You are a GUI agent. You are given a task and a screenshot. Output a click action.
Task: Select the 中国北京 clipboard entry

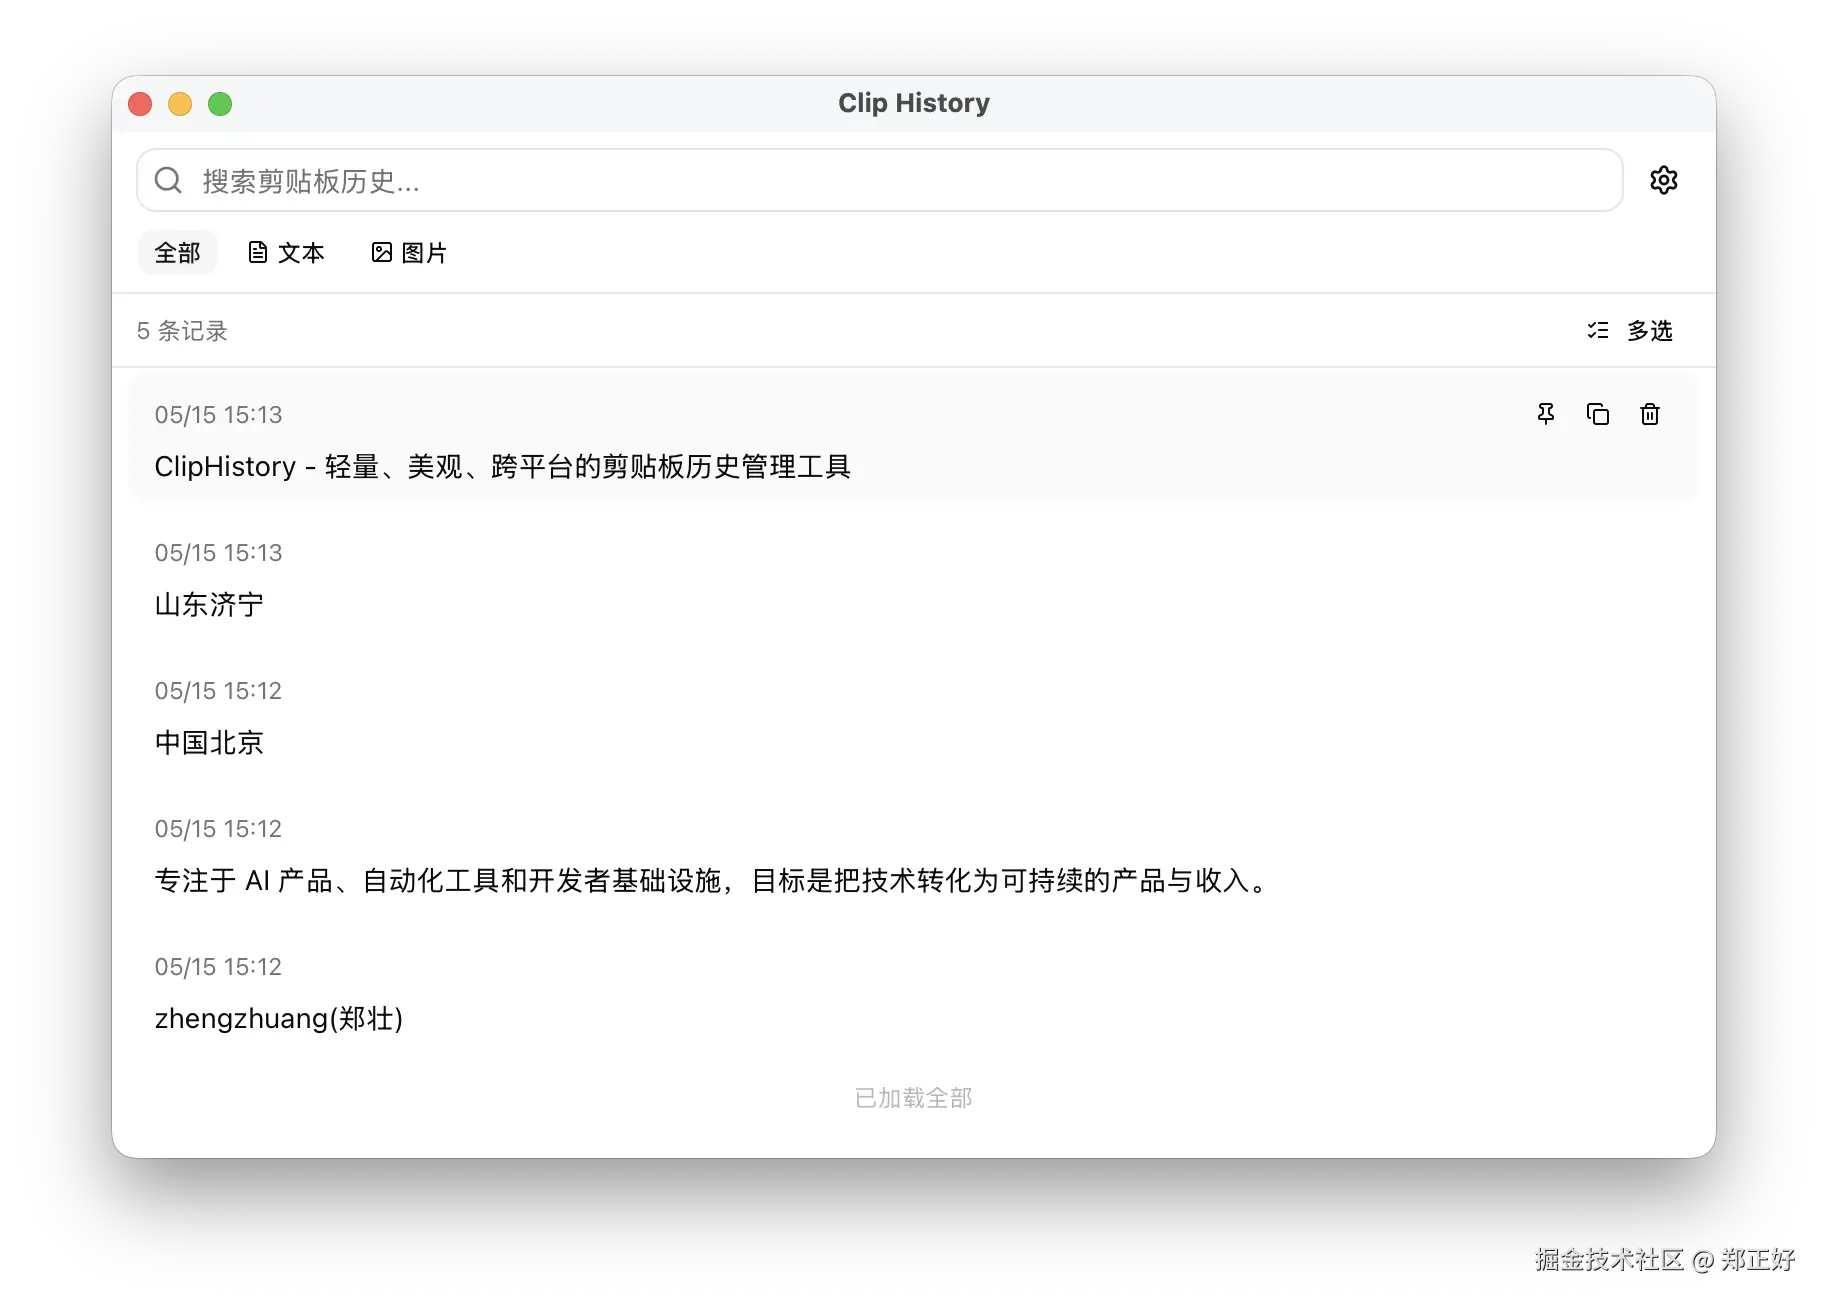914,718
